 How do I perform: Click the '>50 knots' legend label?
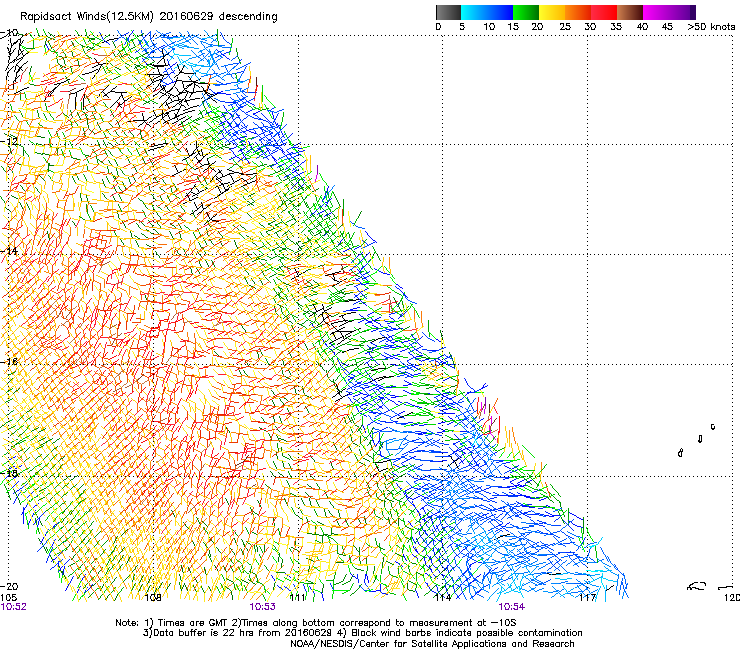click(711, 27)
